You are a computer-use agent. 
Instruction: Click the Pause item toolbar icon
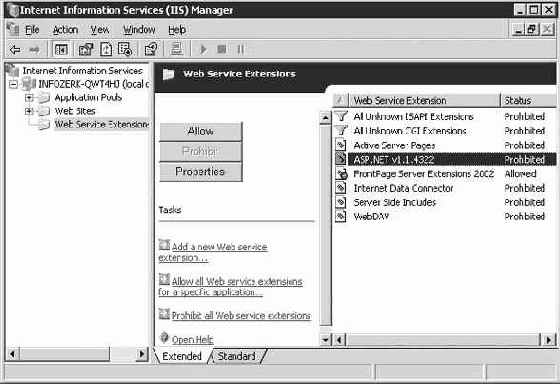coord(240,49)
